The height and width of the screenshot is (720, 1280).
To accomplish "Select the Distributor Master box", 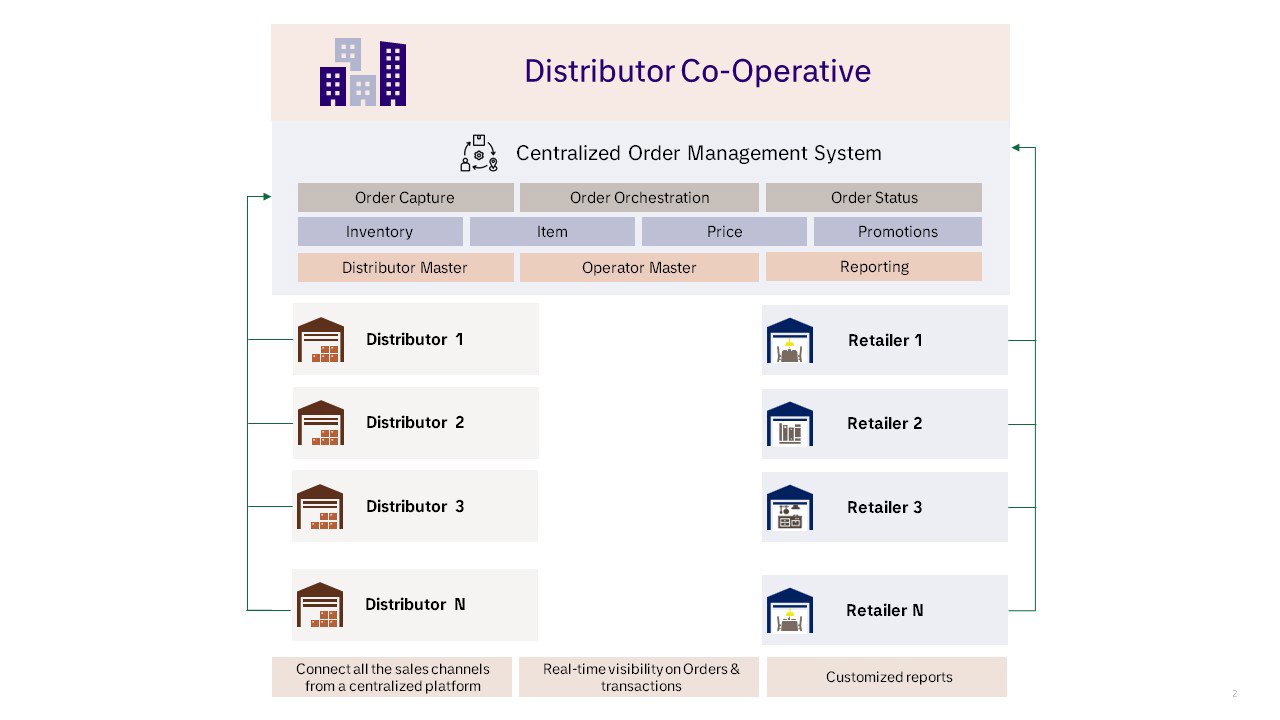I will pyautogui.click(x=405, y=267).
